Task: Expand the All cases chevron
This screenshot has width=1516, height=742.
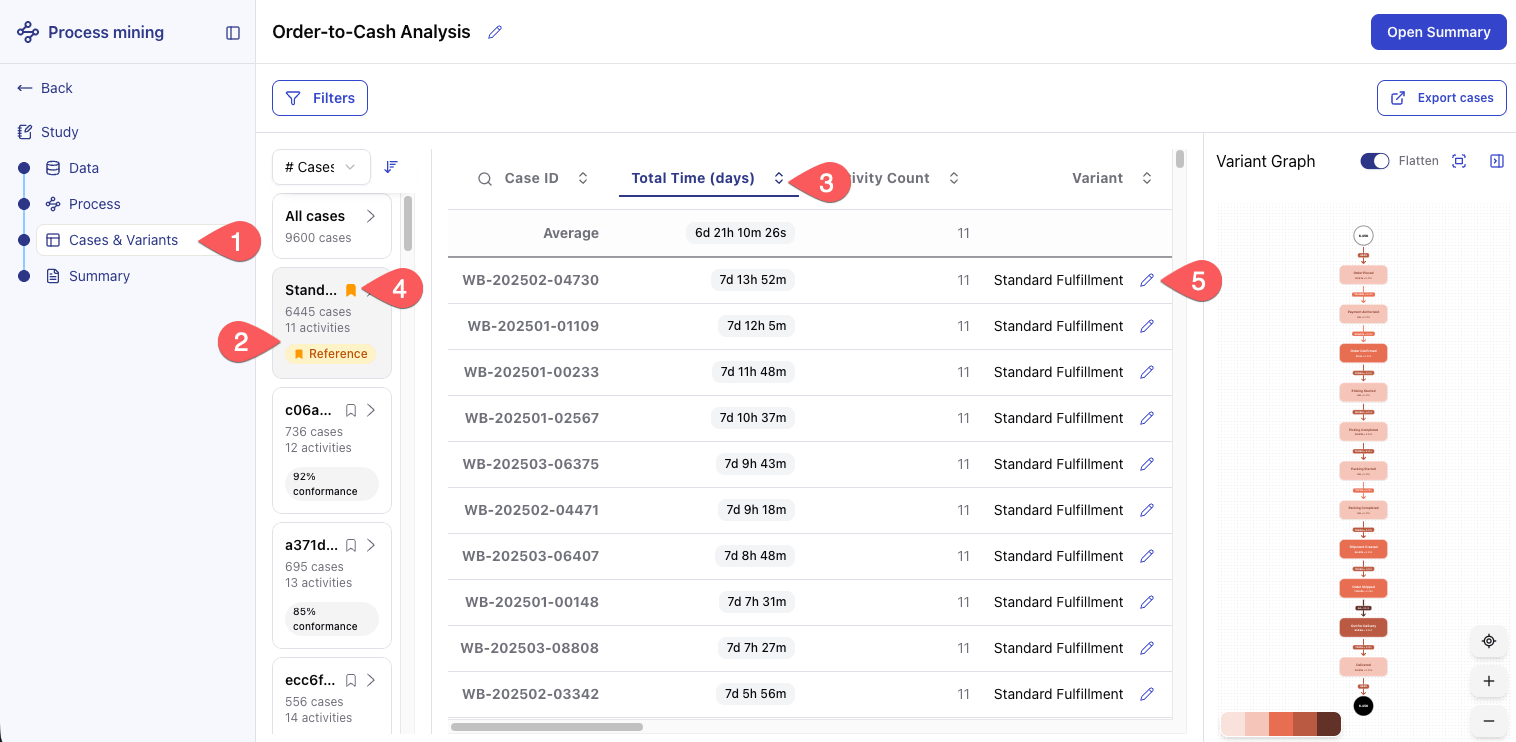Action: (x=371, y=216)
